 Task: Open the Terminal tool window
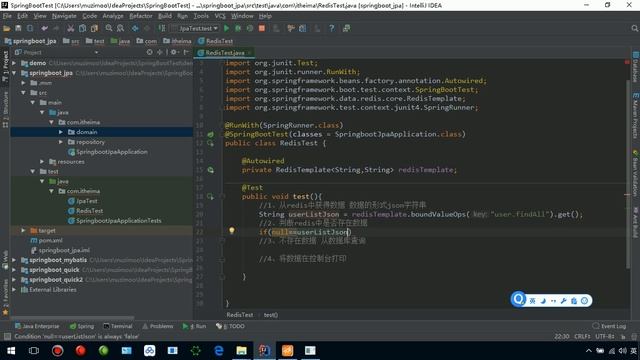click(118, 326)
